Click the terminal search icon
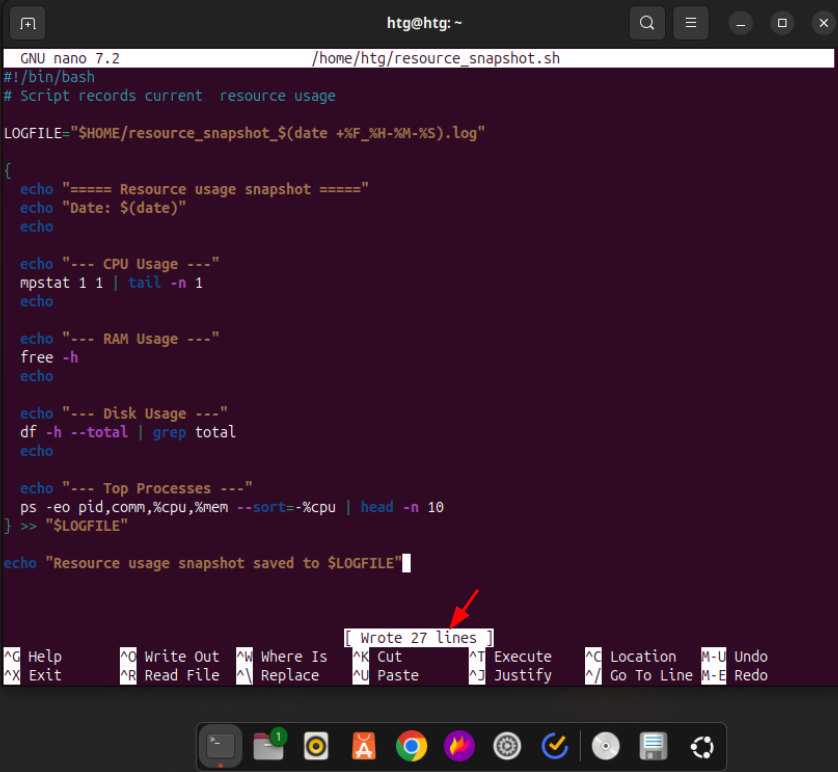This screenshot has width=838, height=772. pos(647,22)
